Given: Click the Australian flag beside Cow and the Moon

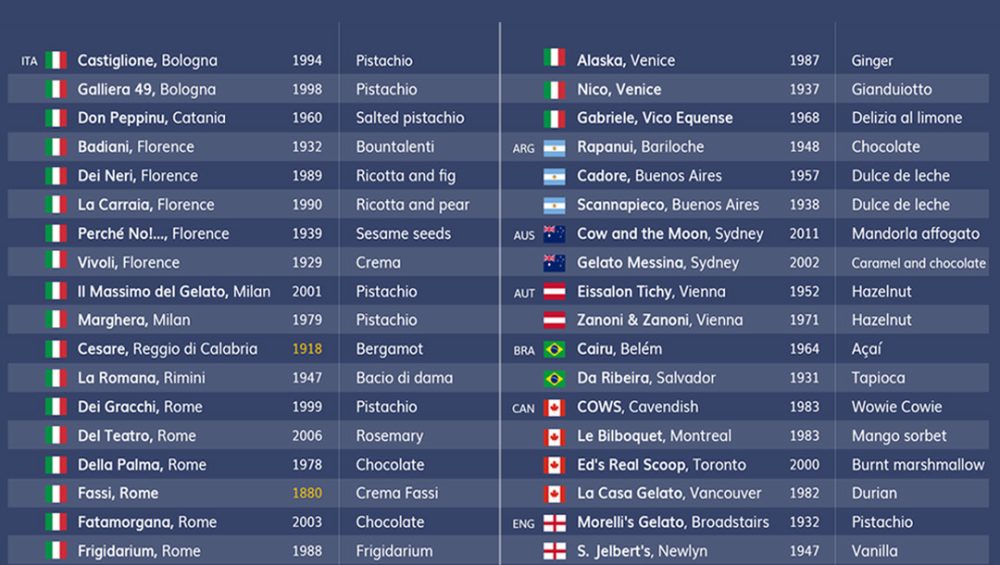Looking at the screenshot, I should 554,234.
